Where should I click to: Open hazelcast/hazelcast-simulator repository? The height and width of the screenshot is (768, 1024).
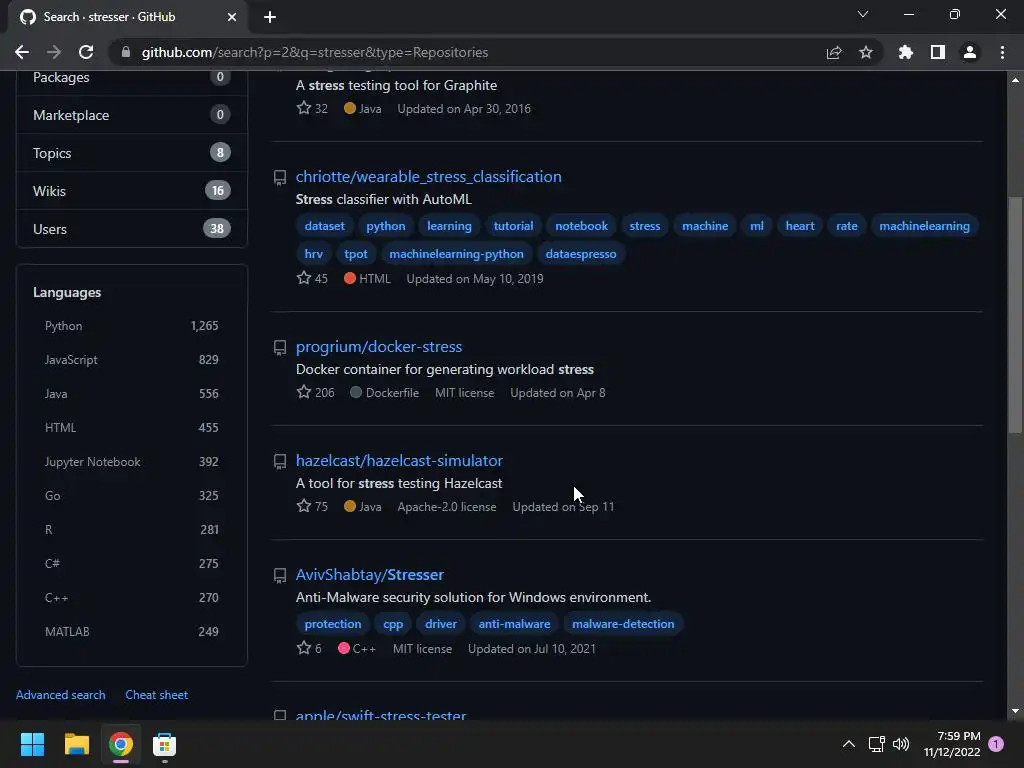pyautogui.click(x=399, y=460)
